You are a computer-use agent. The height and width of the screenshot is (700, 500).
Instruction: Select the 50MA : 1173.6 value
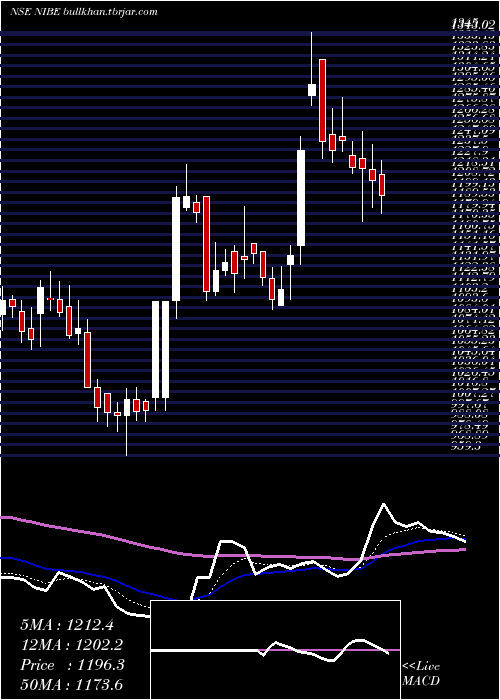pyautogui.click(x=71, y=685)
